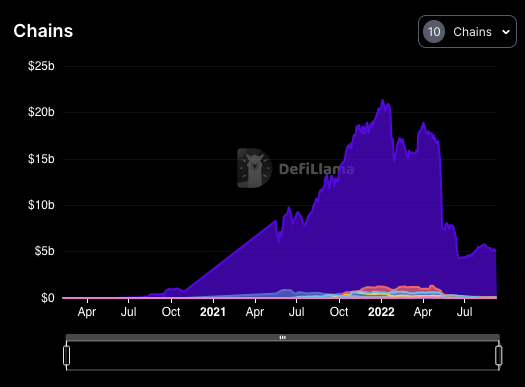Click the $15b y-axis label

(41, 159)
